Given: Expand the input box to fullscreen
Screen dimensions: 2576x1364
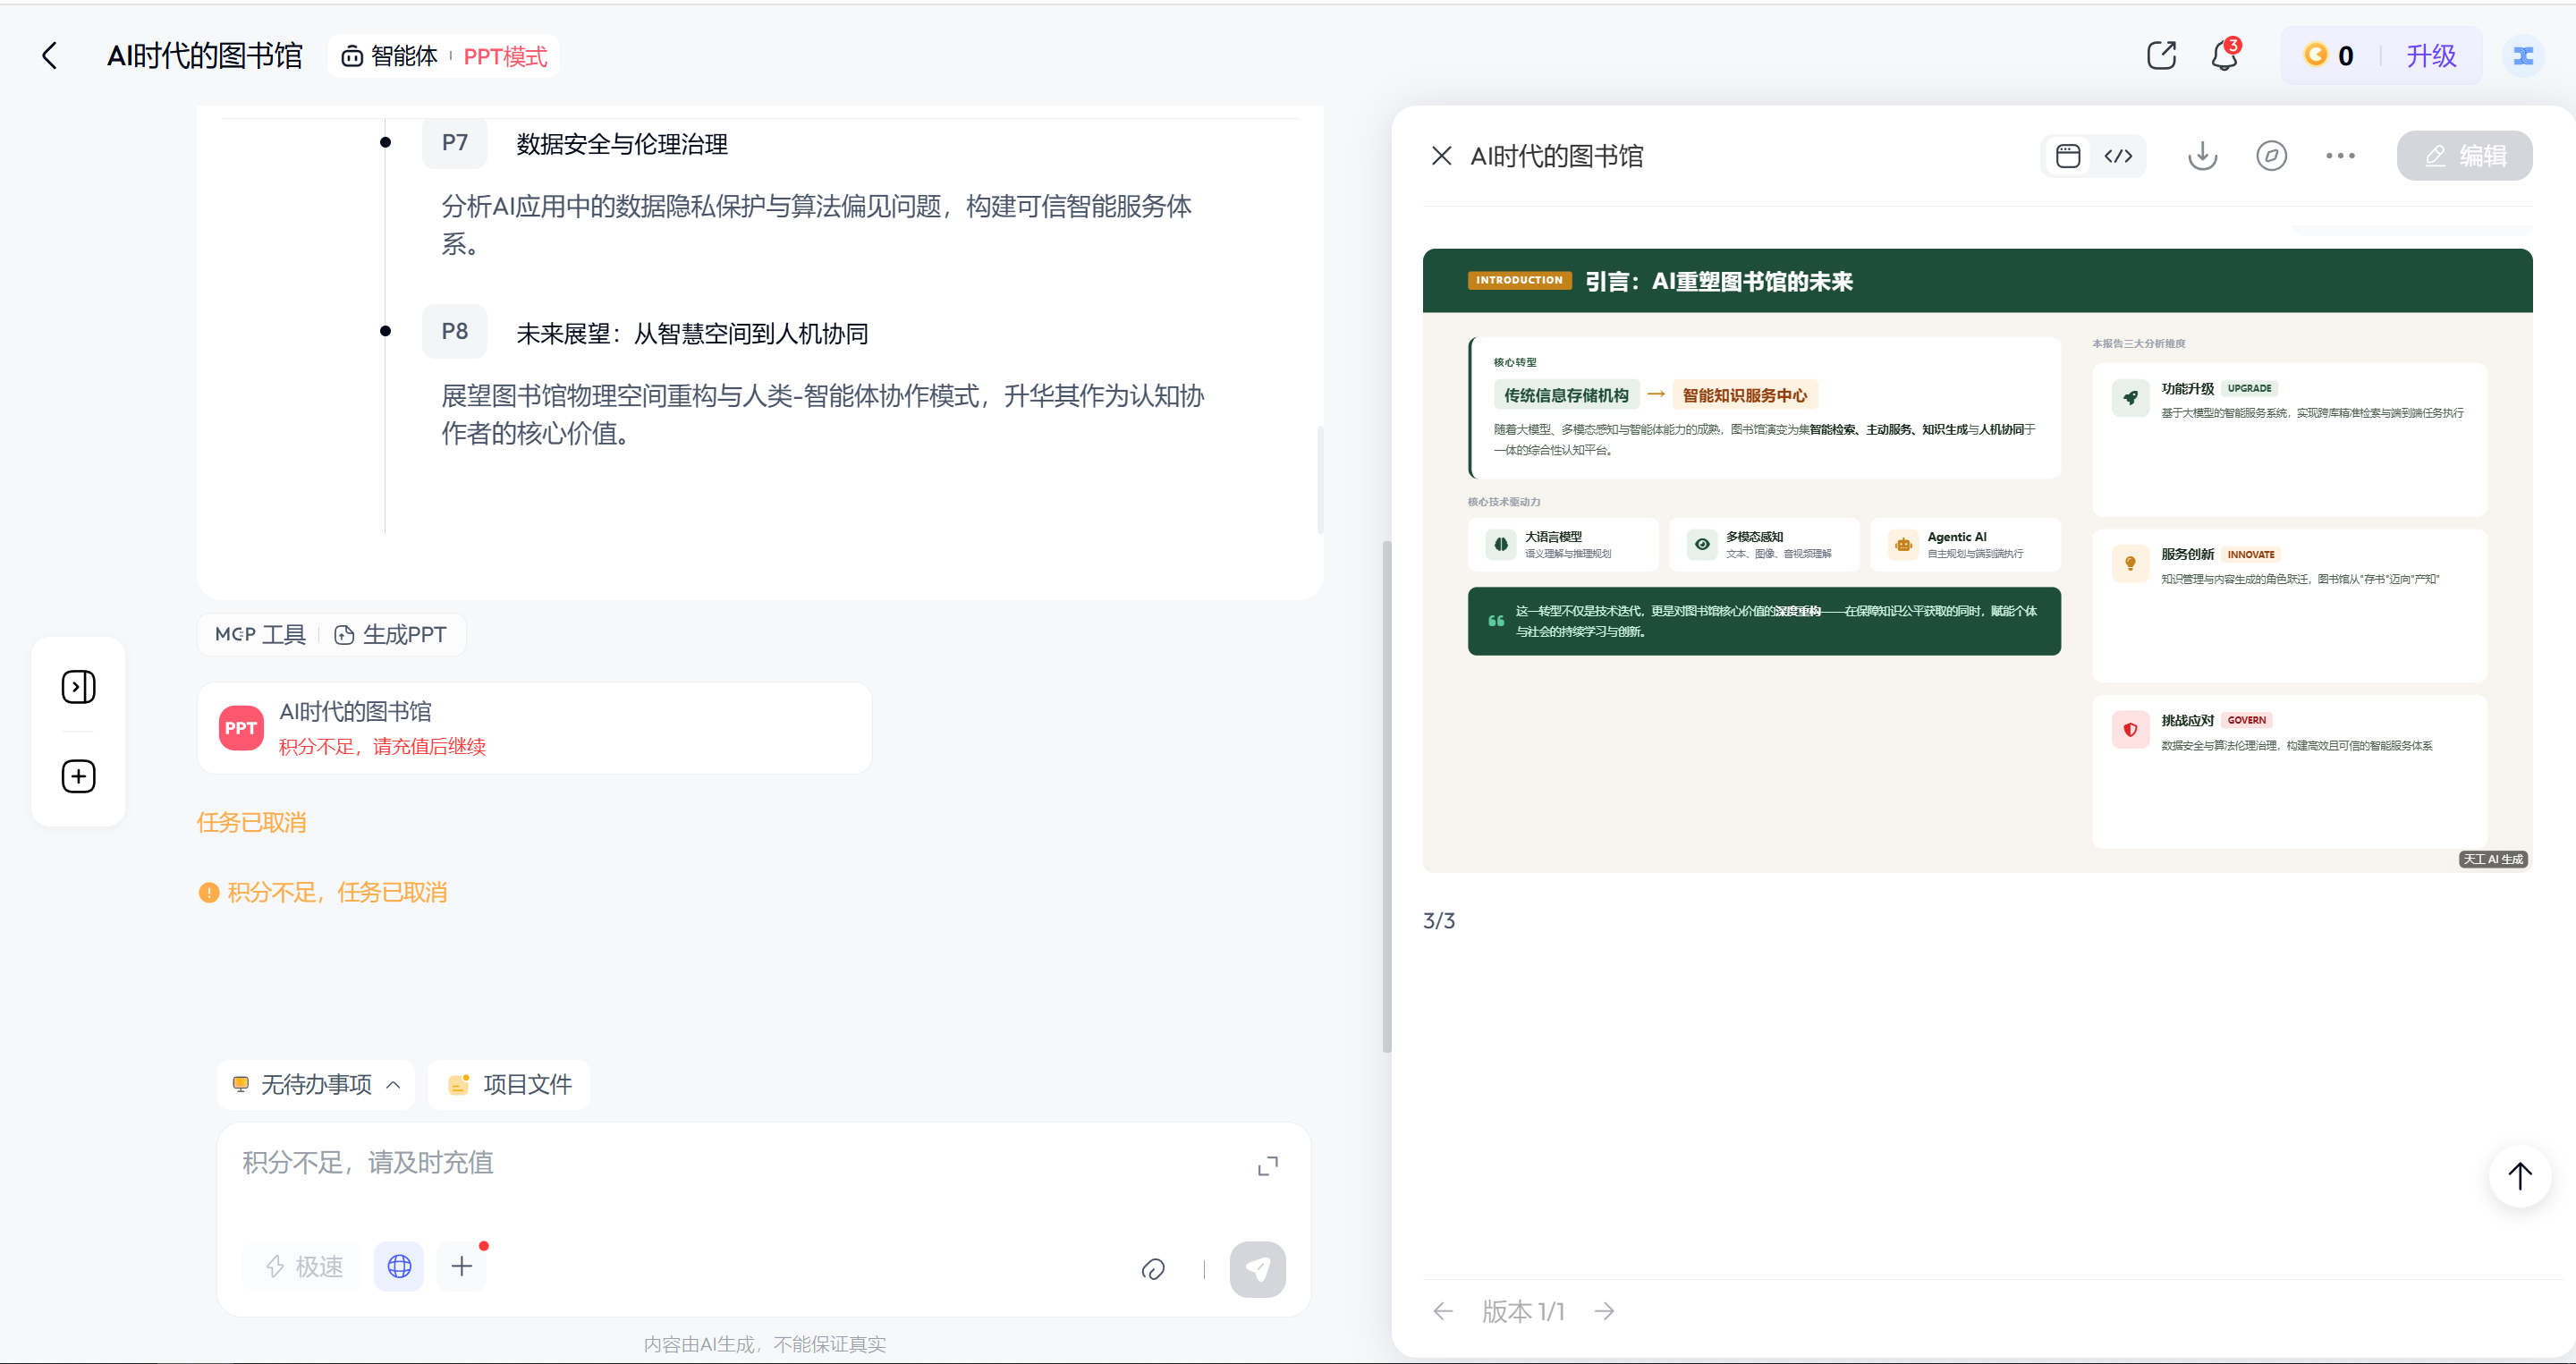Looking at the screenshot, I should (x=1267, y=1166).
